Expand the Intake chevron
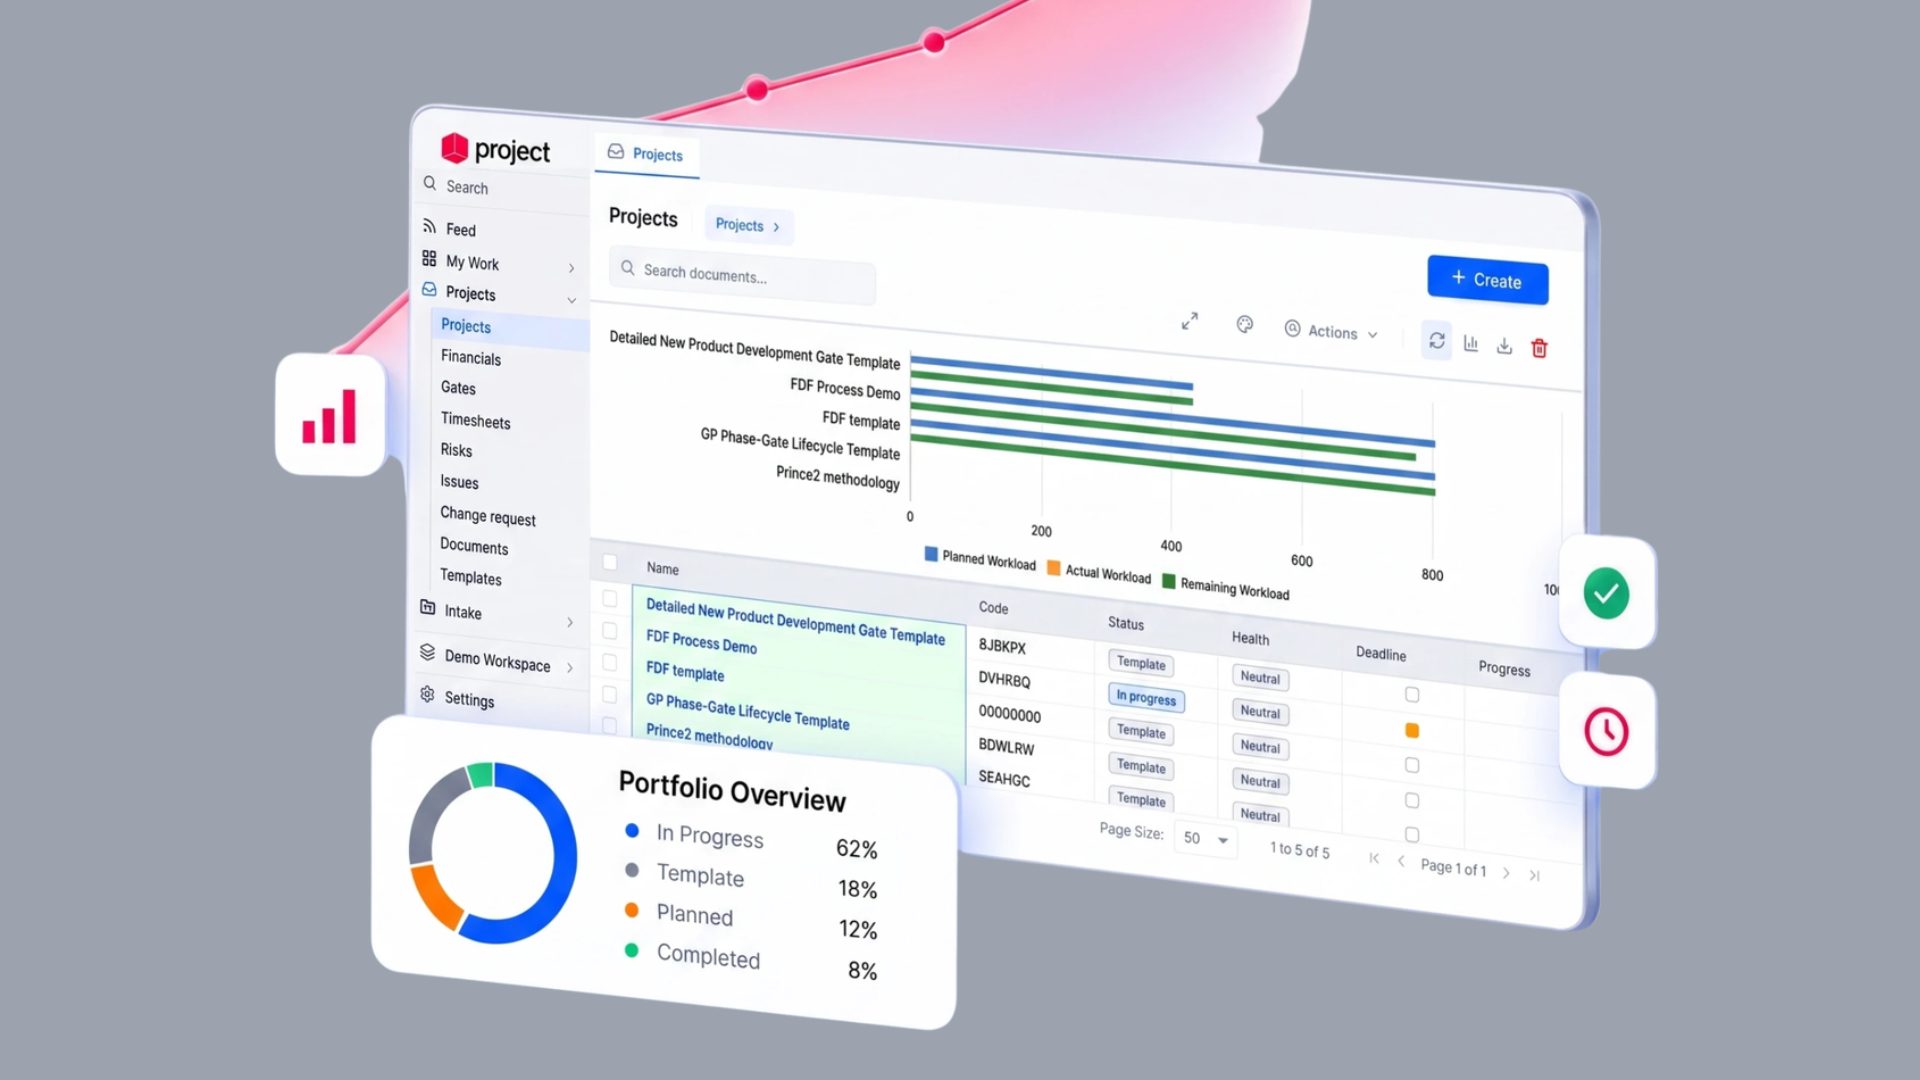 point(570,622)
